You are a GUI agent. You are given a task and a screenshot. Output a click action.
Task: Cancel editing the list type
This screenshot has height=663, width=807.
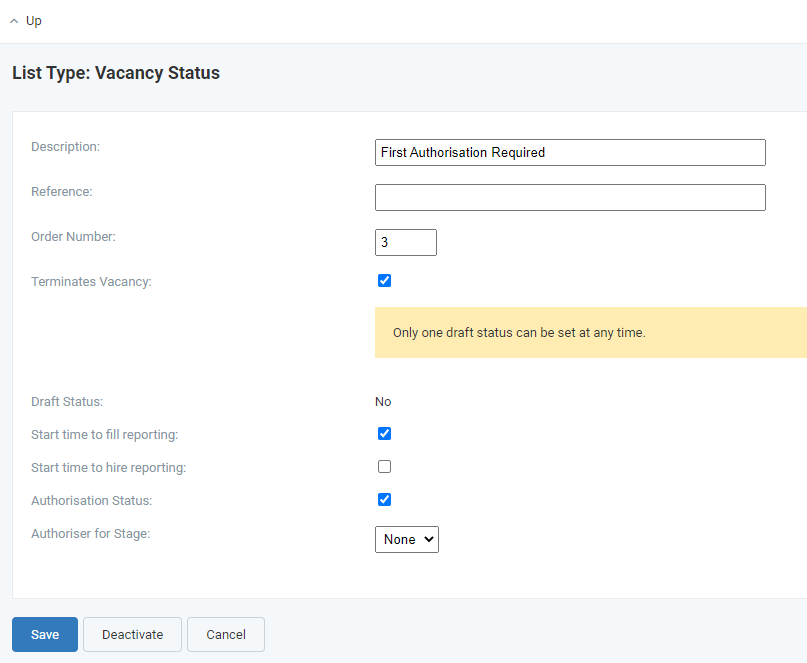226,634
